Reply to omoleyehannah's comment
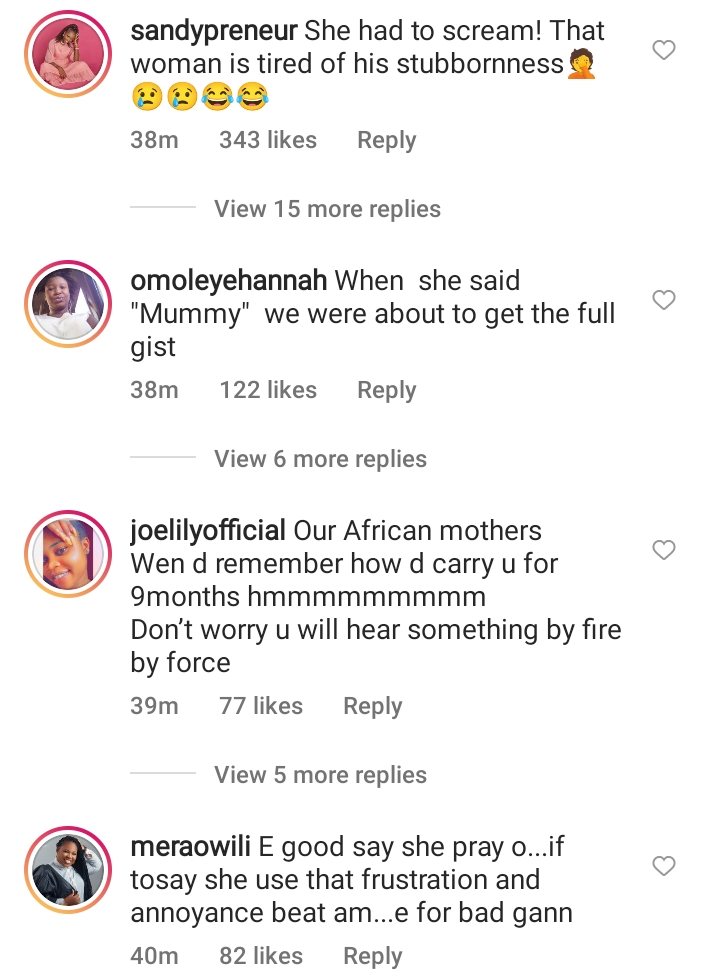This screenshot has height=977, width=720. [386, 390]
